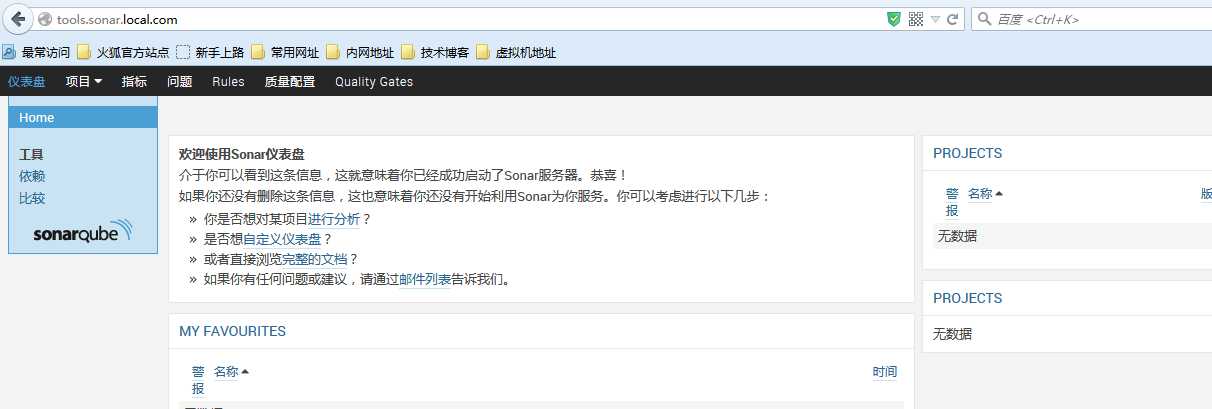
Task: Follow the 自定义仪表盘 link
Action: tap(282, 239)
